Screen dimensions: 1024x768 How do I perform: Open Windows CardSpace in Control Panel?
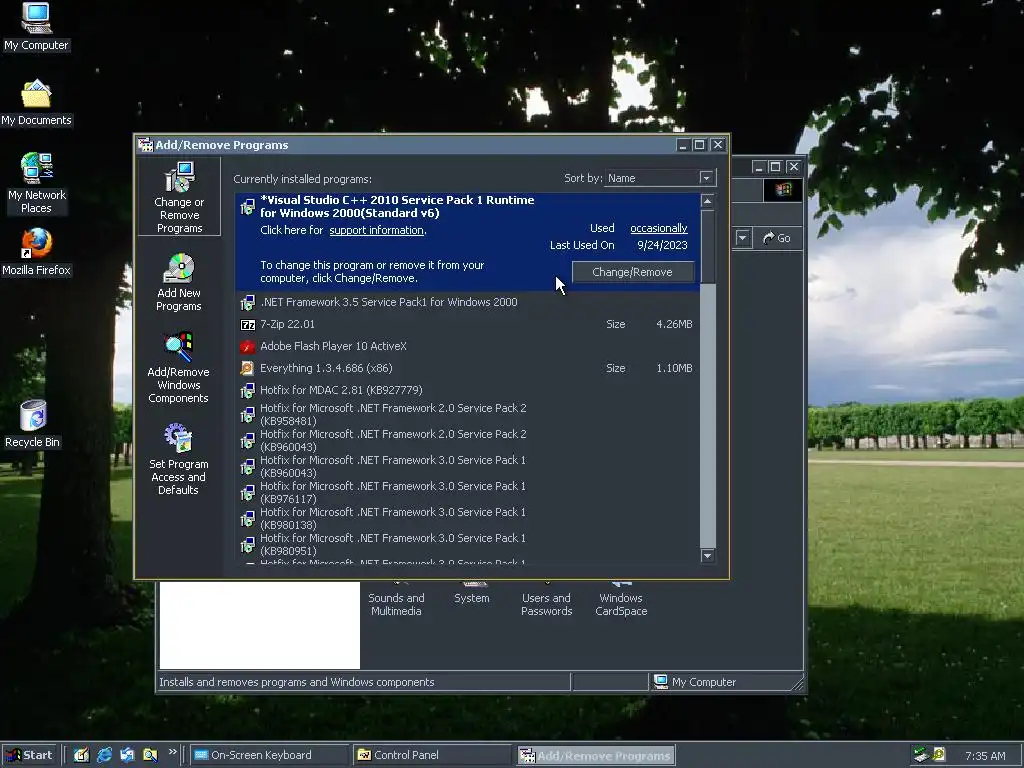(x=621, y=598)
